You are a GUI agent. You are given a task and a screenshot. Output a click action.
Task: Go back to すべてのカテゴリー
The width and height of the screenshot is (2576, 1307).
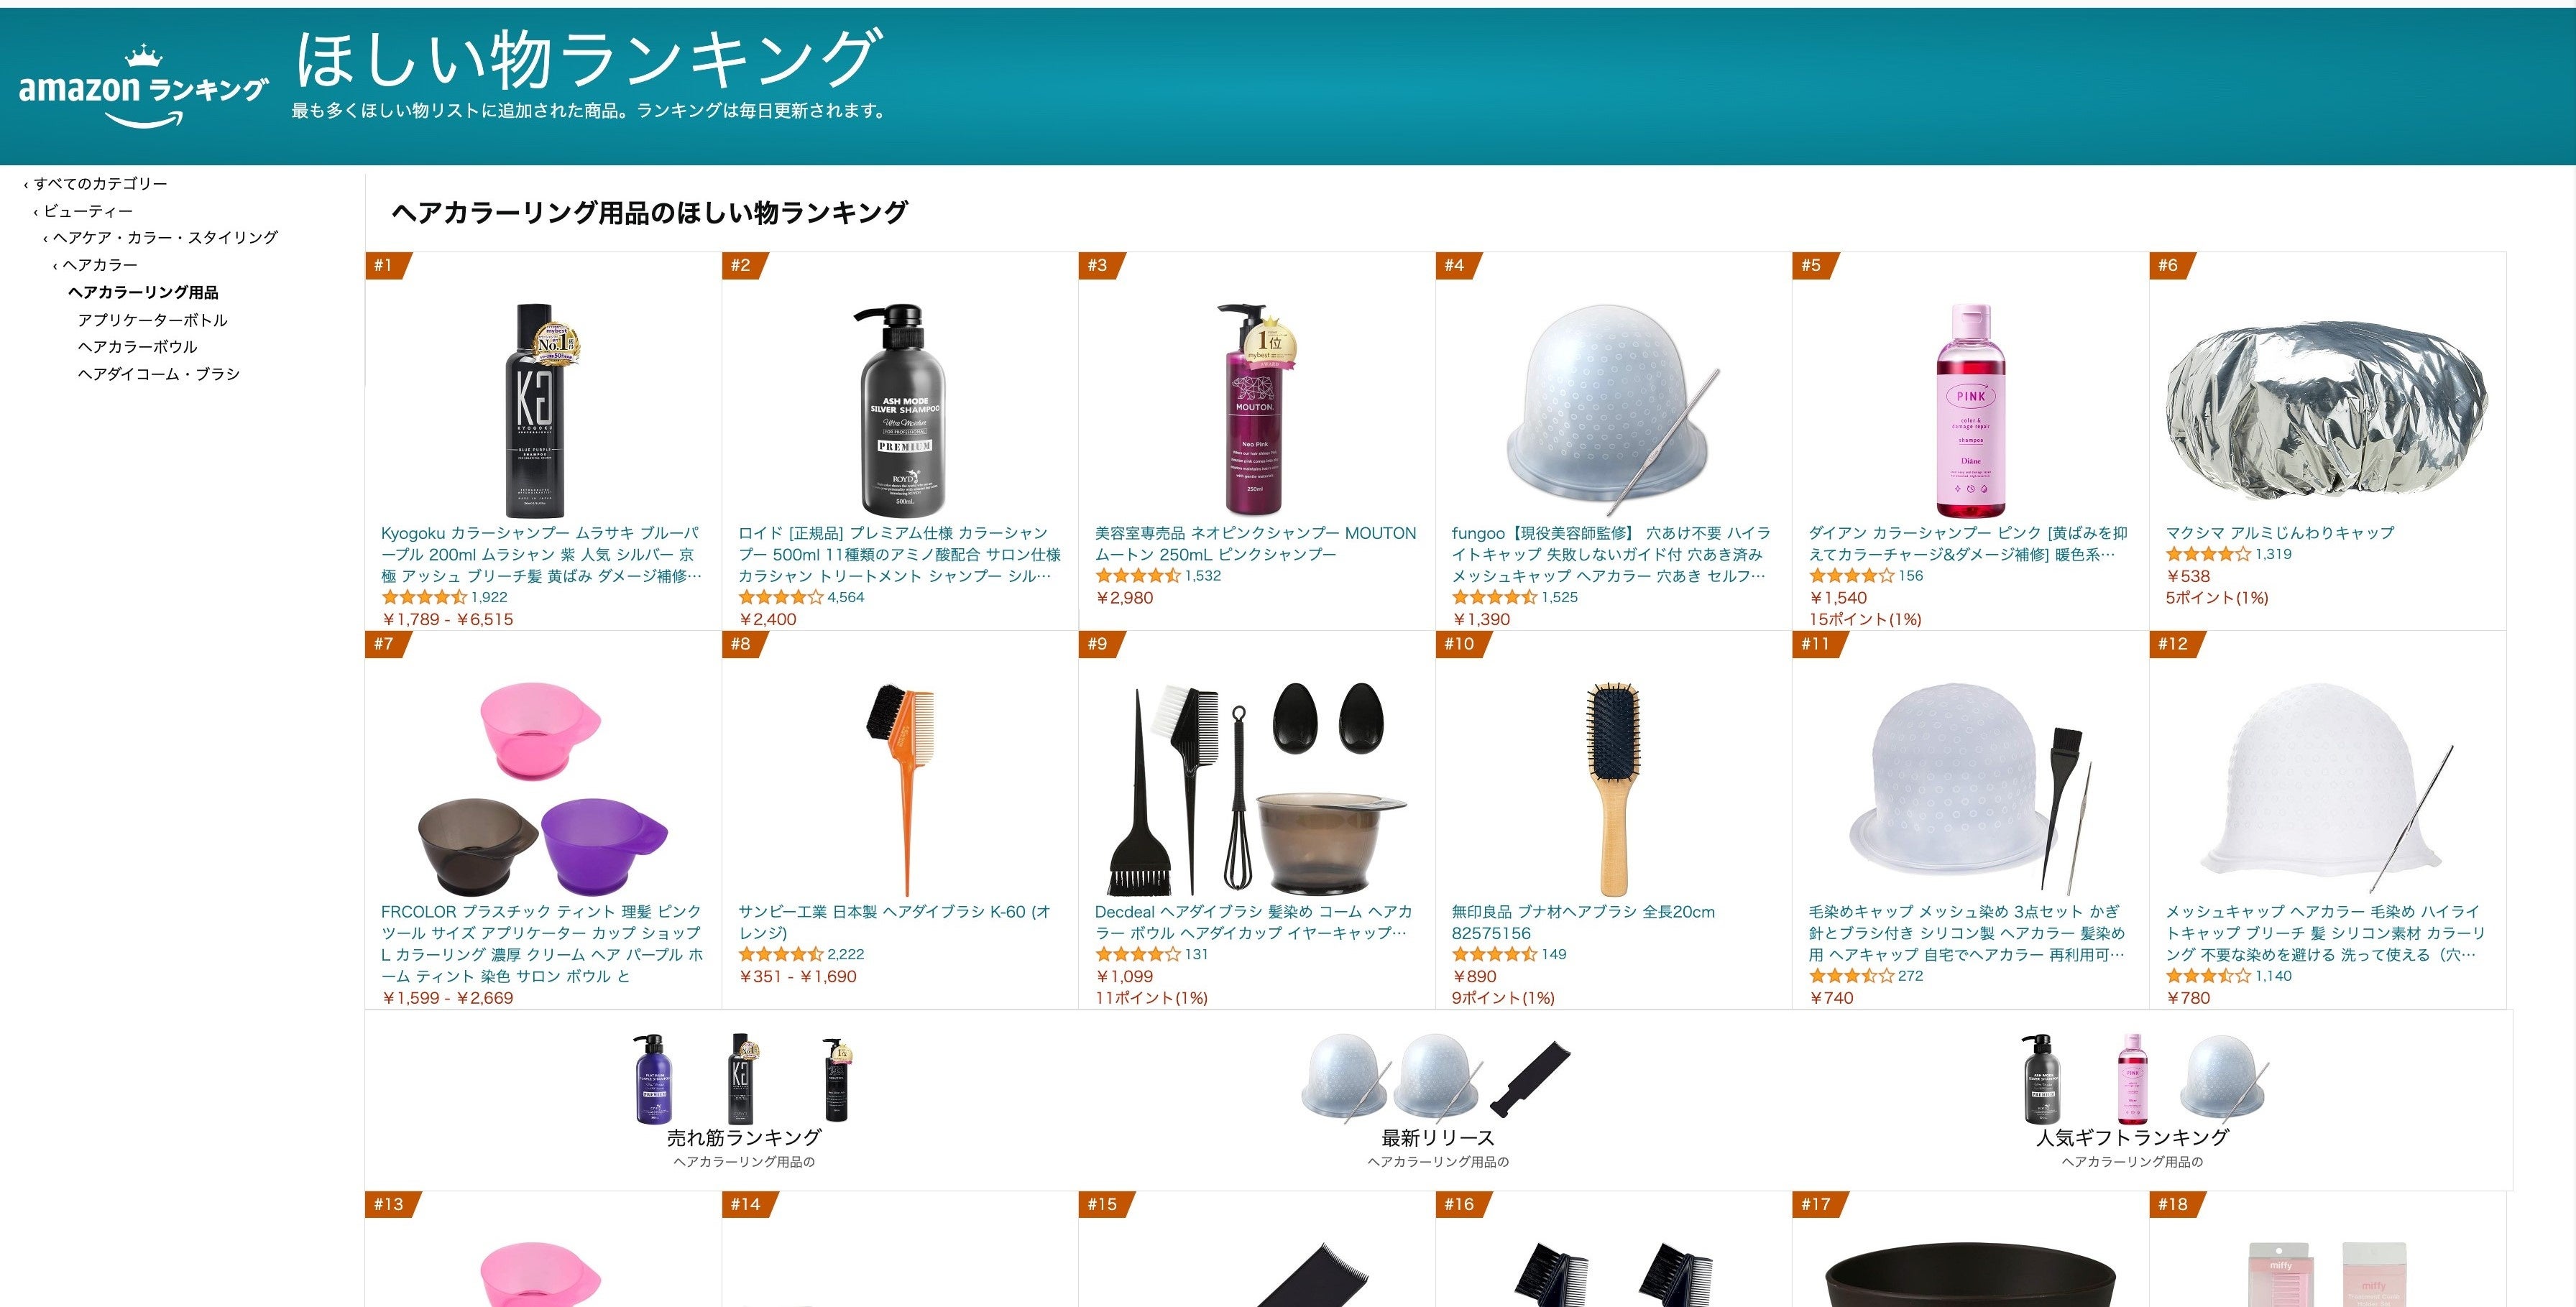100,184
